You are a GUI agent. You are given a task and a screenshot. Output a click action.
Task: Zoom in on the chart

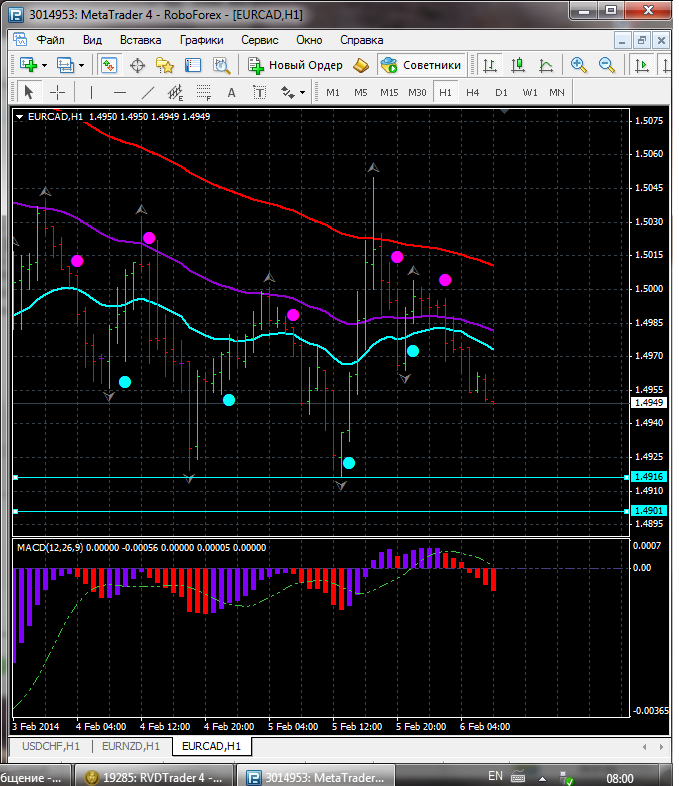pos(578,65)
